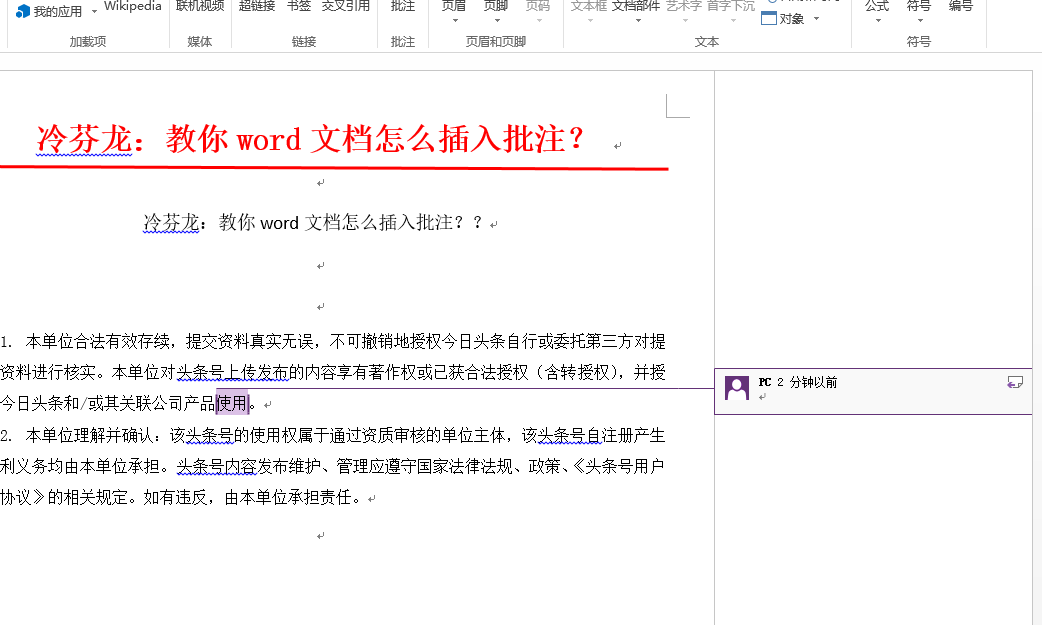Viewport: 1042px width, 625px height.
Task: Click the phrase 头条号自注册产生
Action: pyautogui.click(x=601, y=436)
